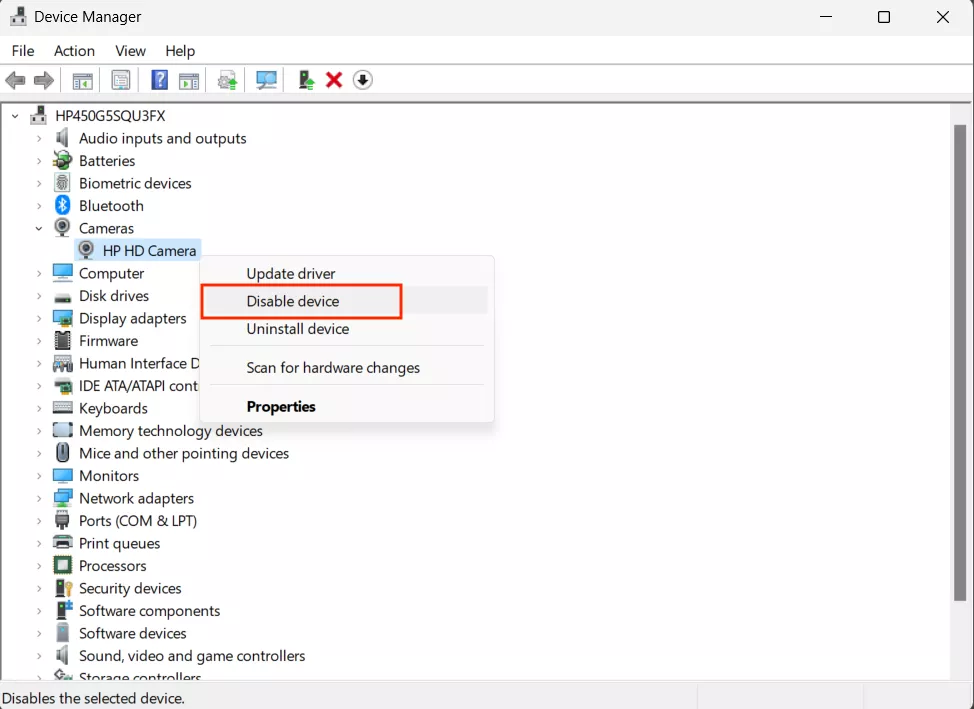Click the Back arrow toolbar icon
974x709 pixels.
[x=15, y=80]
